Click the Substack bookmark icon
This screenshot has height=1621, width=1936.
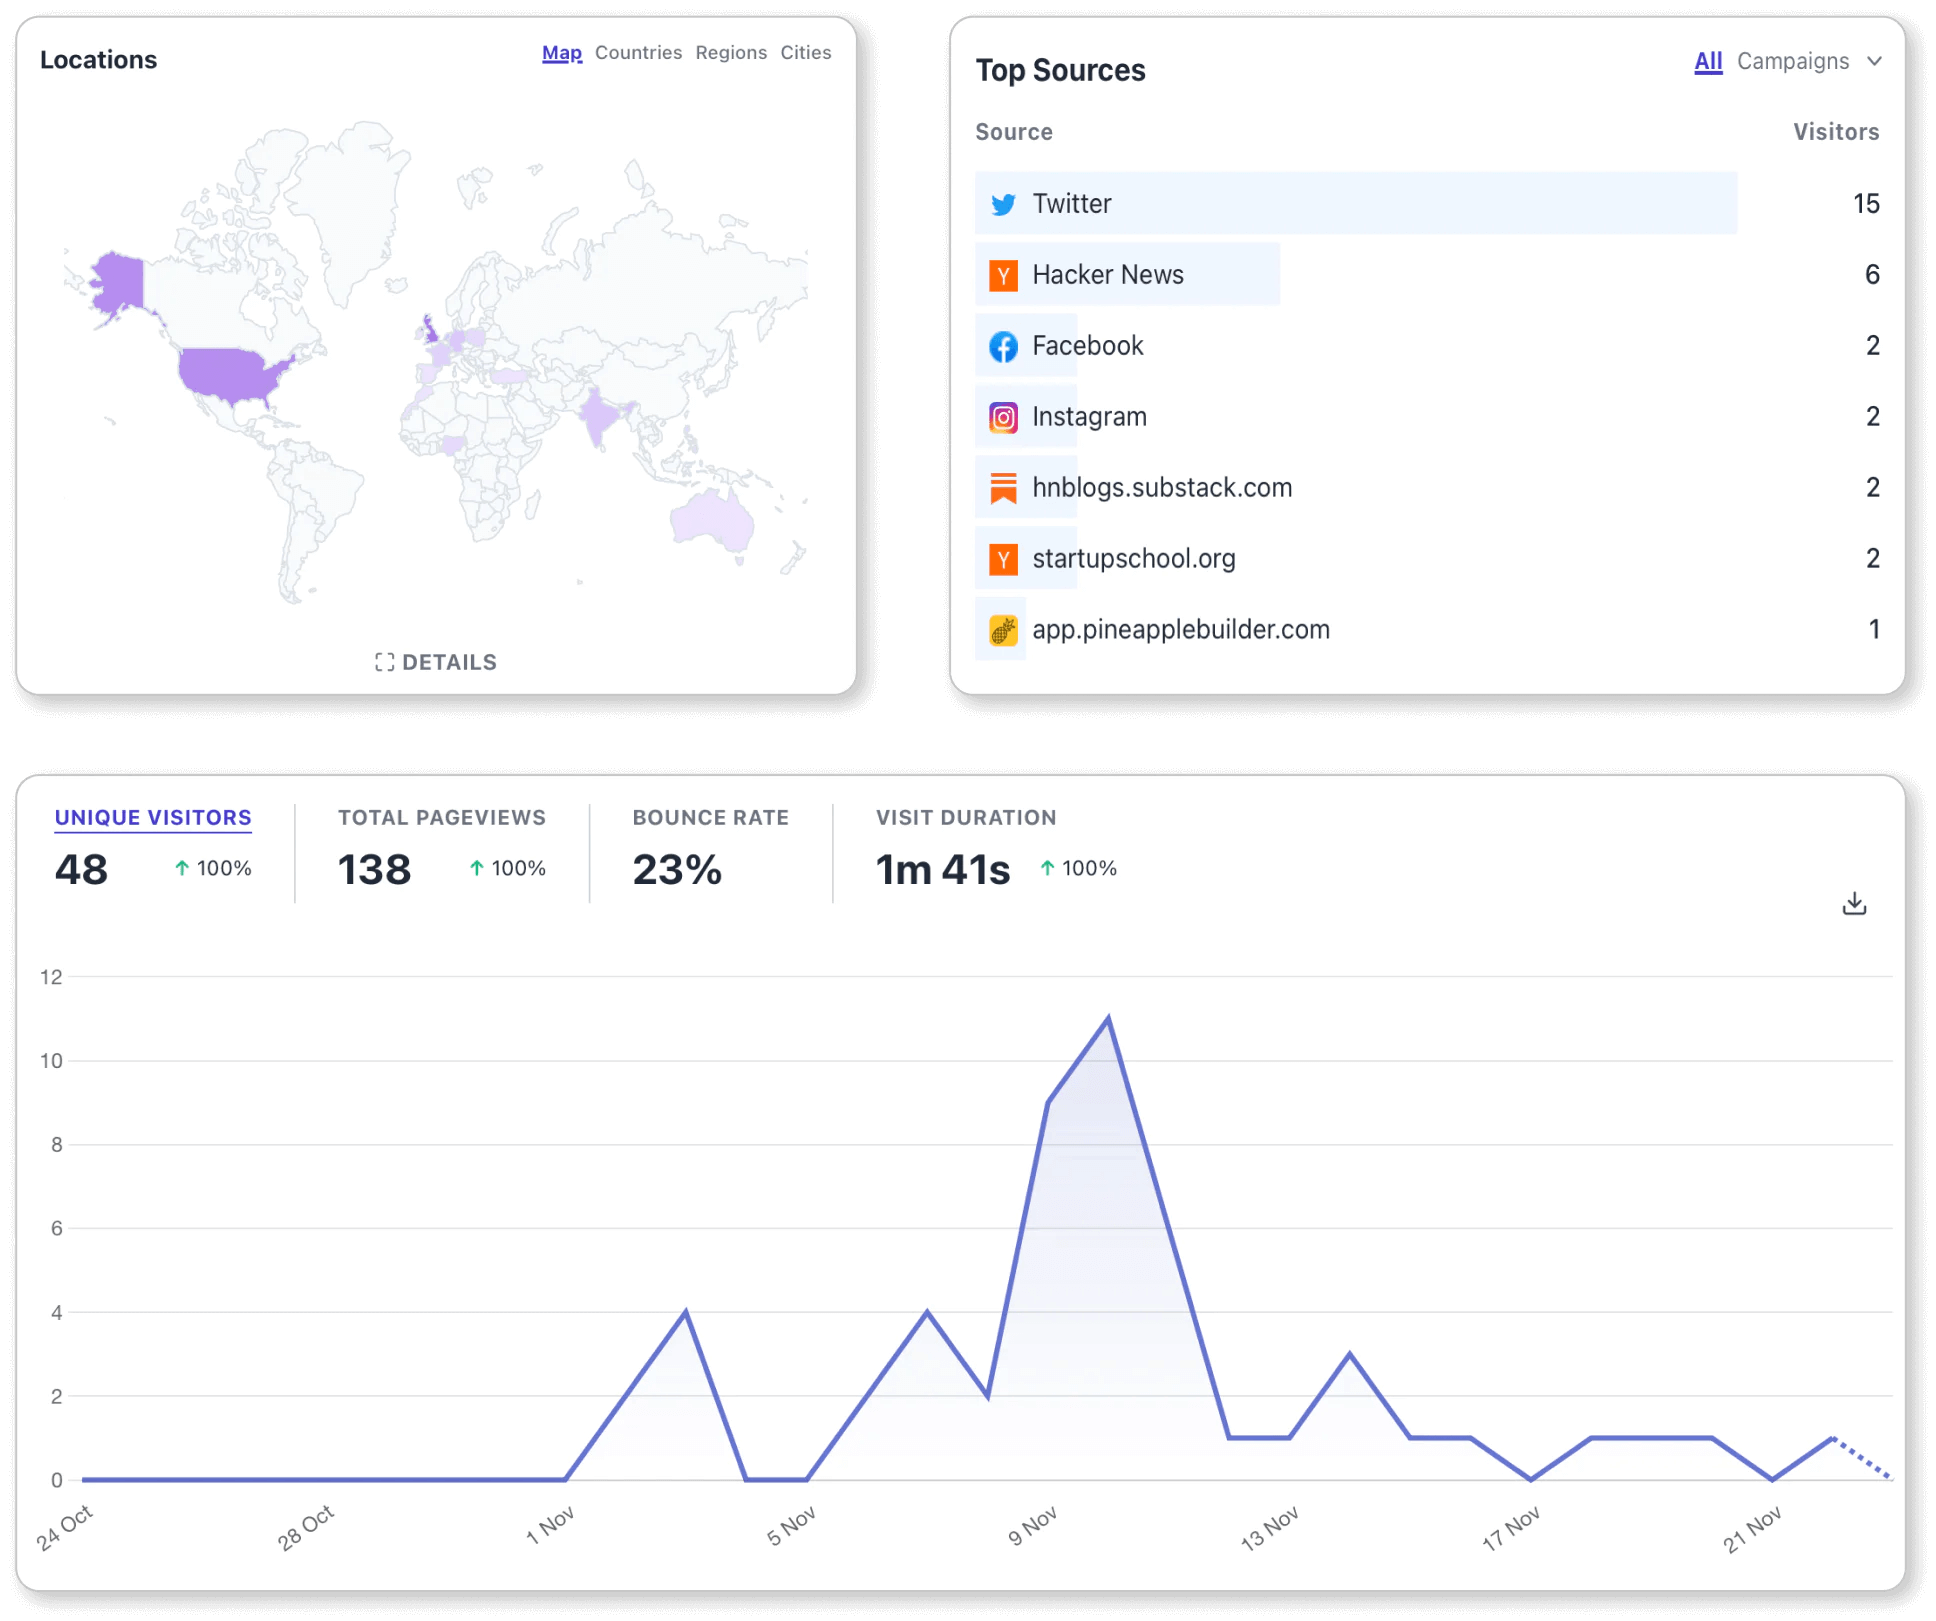point(1003,488)
